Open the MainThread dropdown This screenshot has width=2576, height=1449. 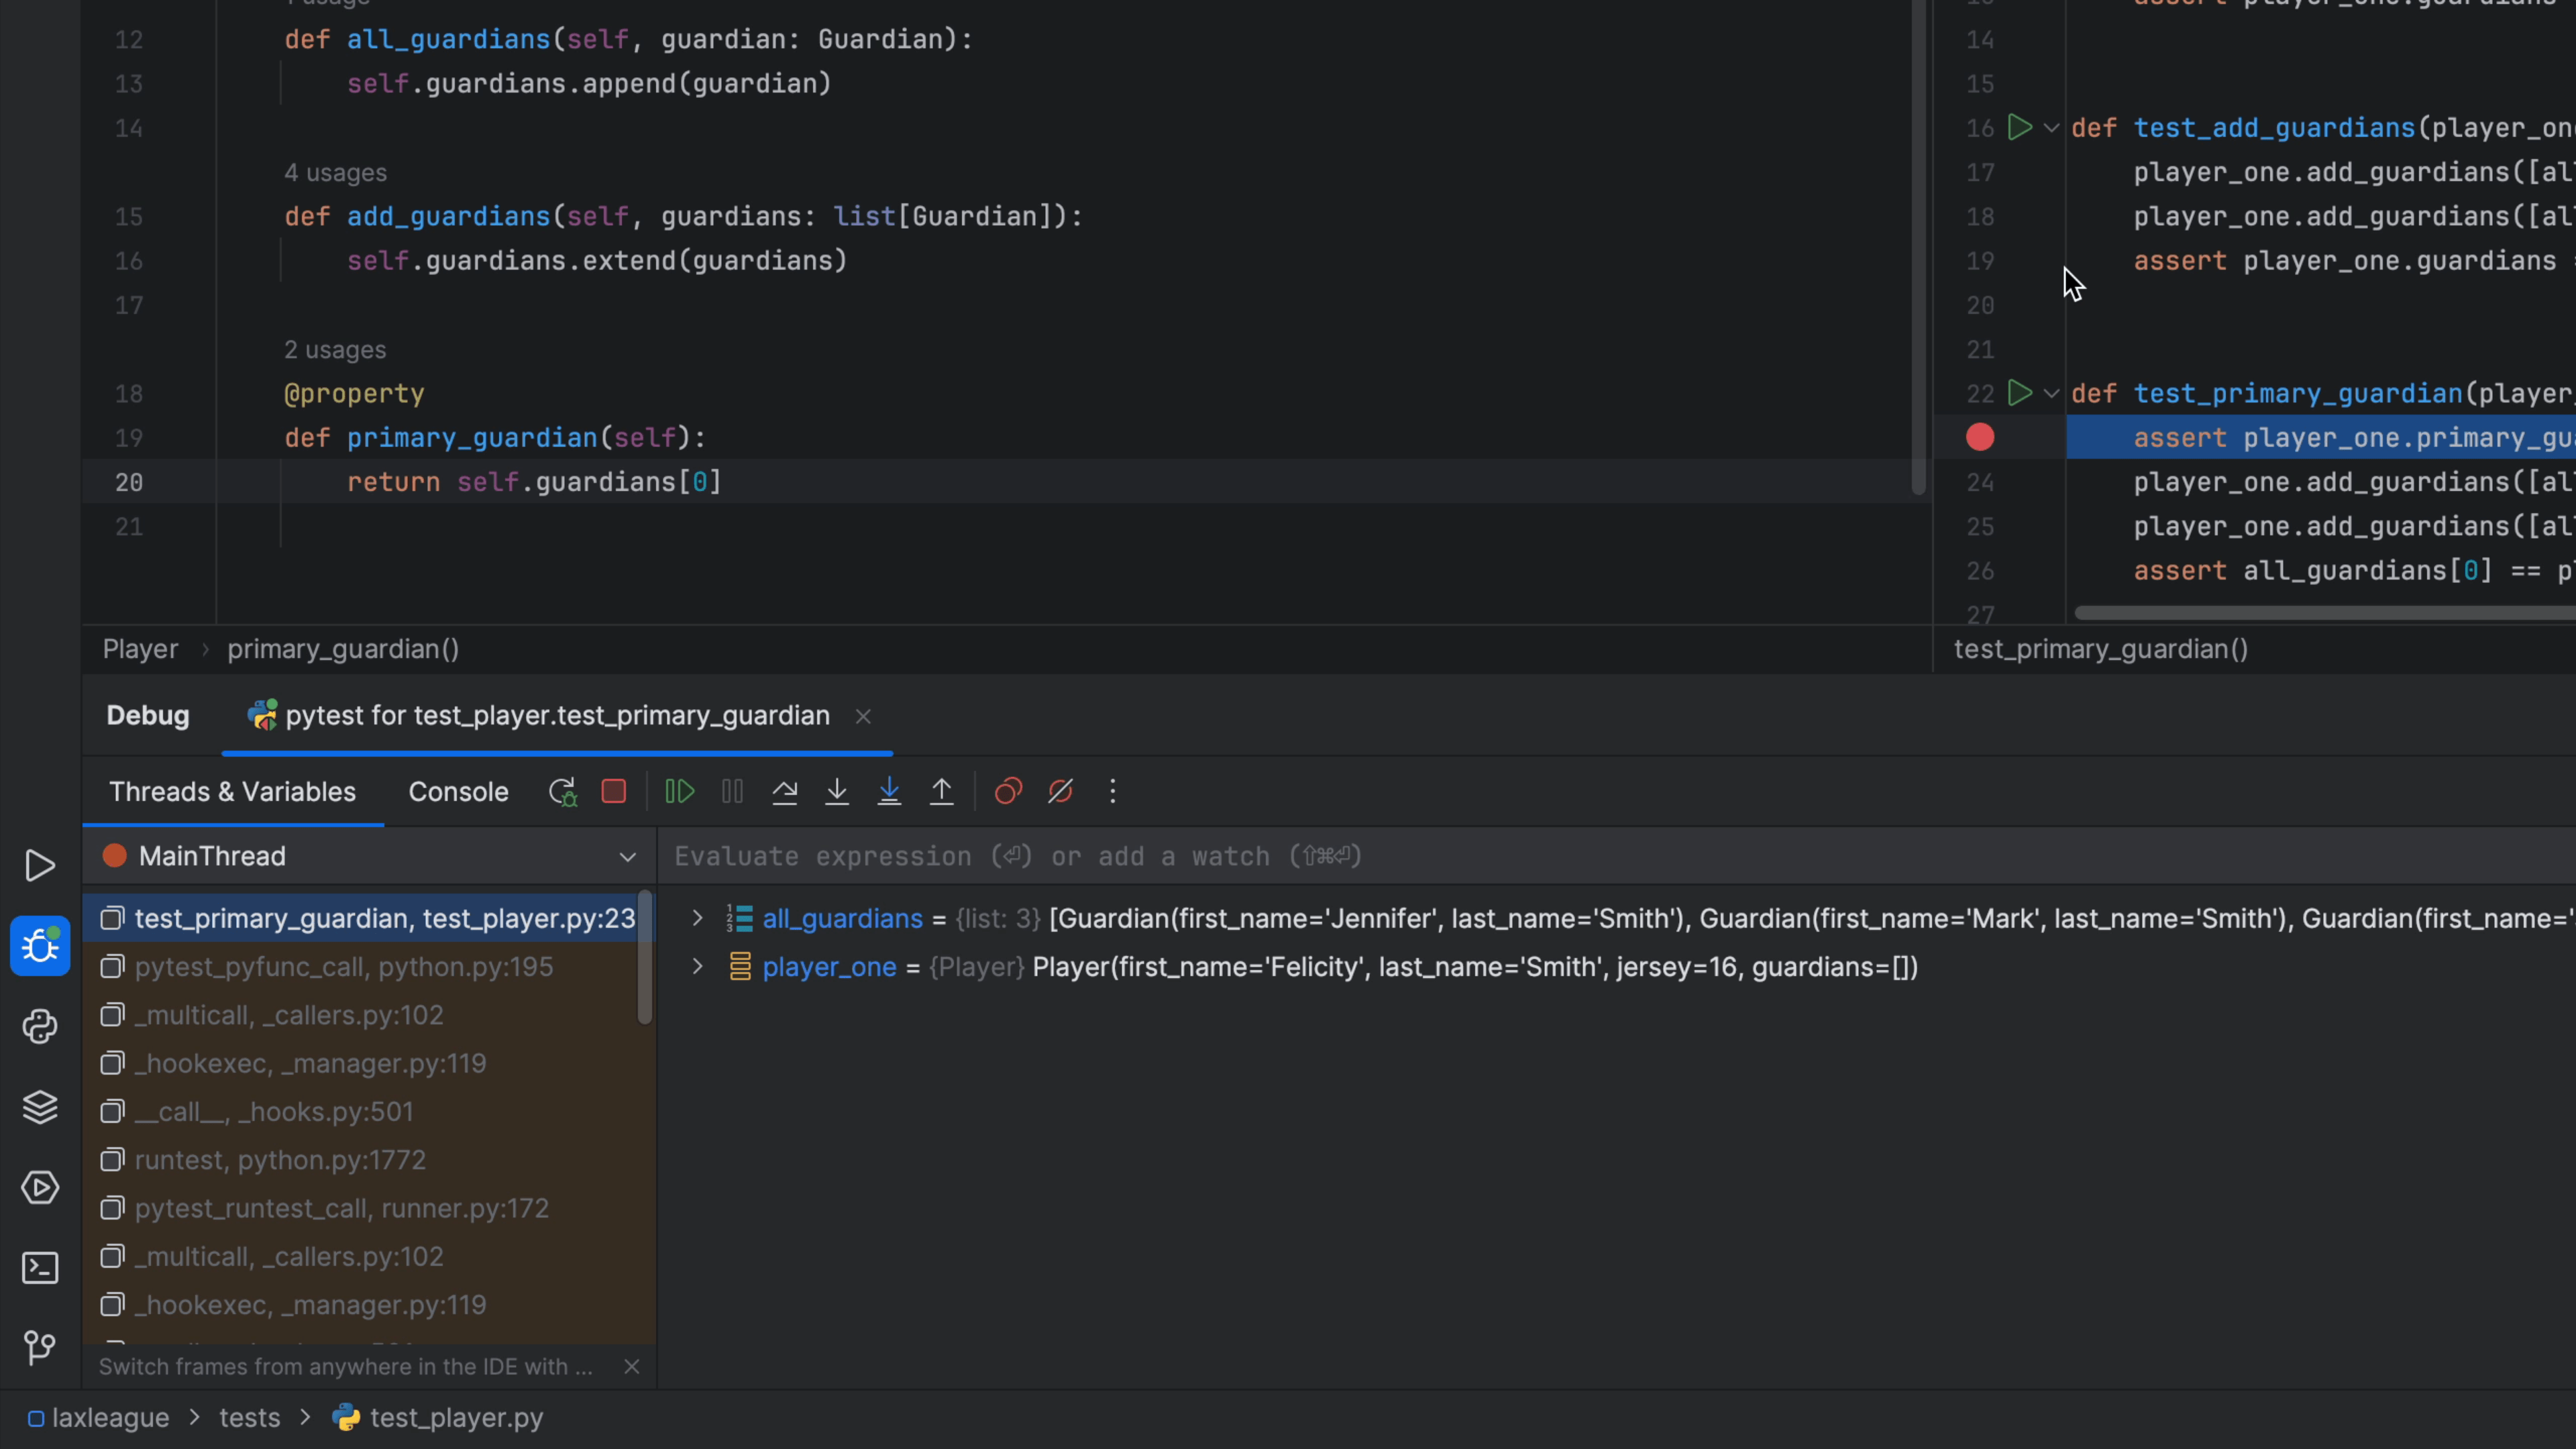628,856
